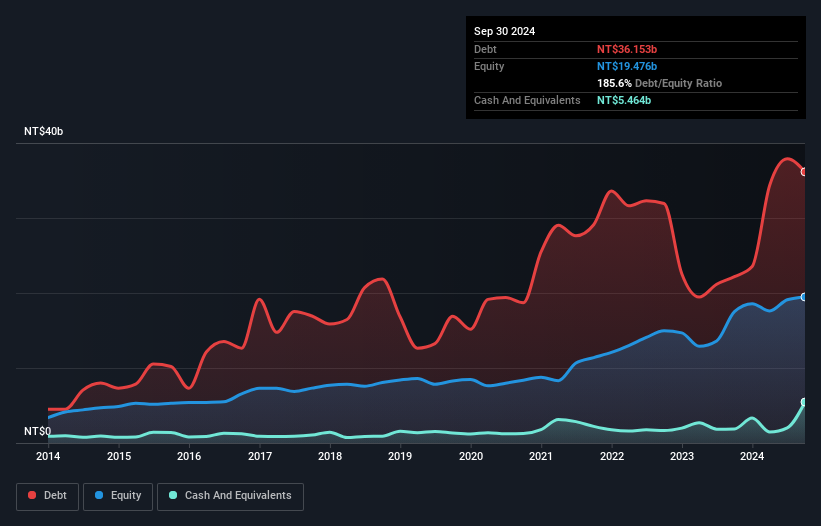Click the red Debt endpoint marker

[x=804, y=172]
